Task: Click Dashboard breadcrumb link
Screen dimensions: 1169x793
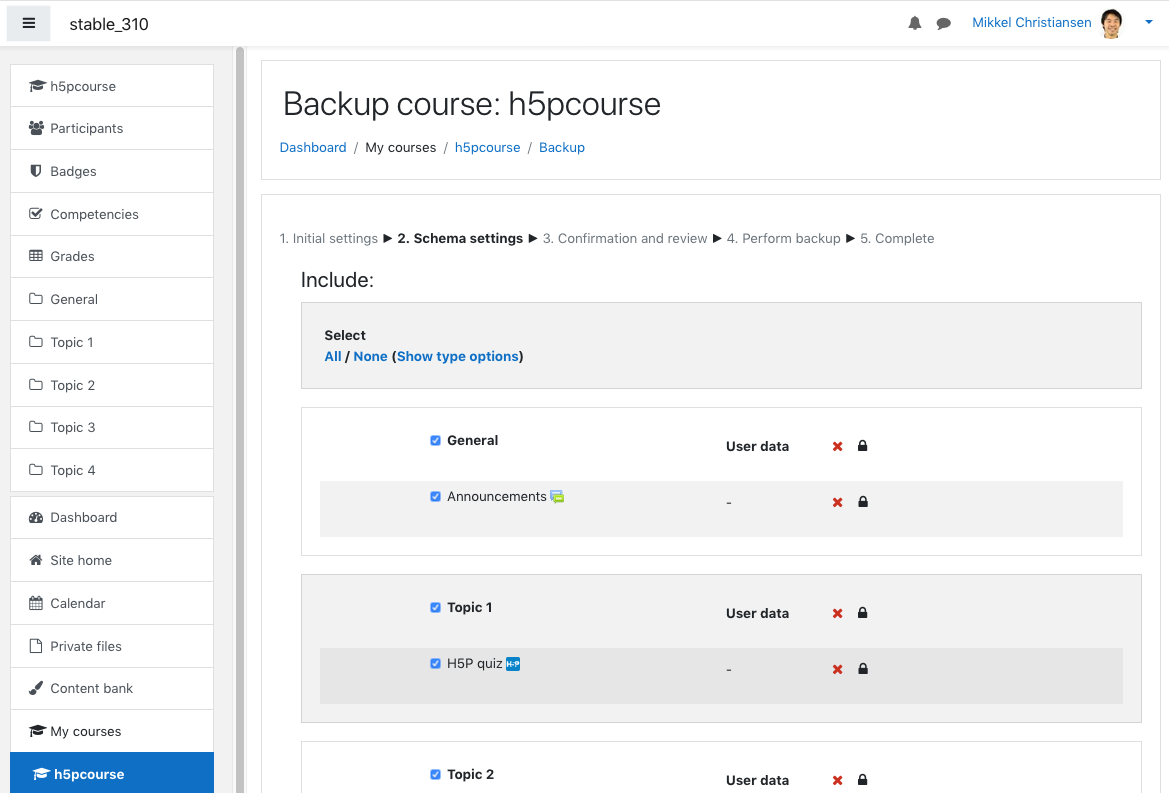Action: [x=313, y=148]
